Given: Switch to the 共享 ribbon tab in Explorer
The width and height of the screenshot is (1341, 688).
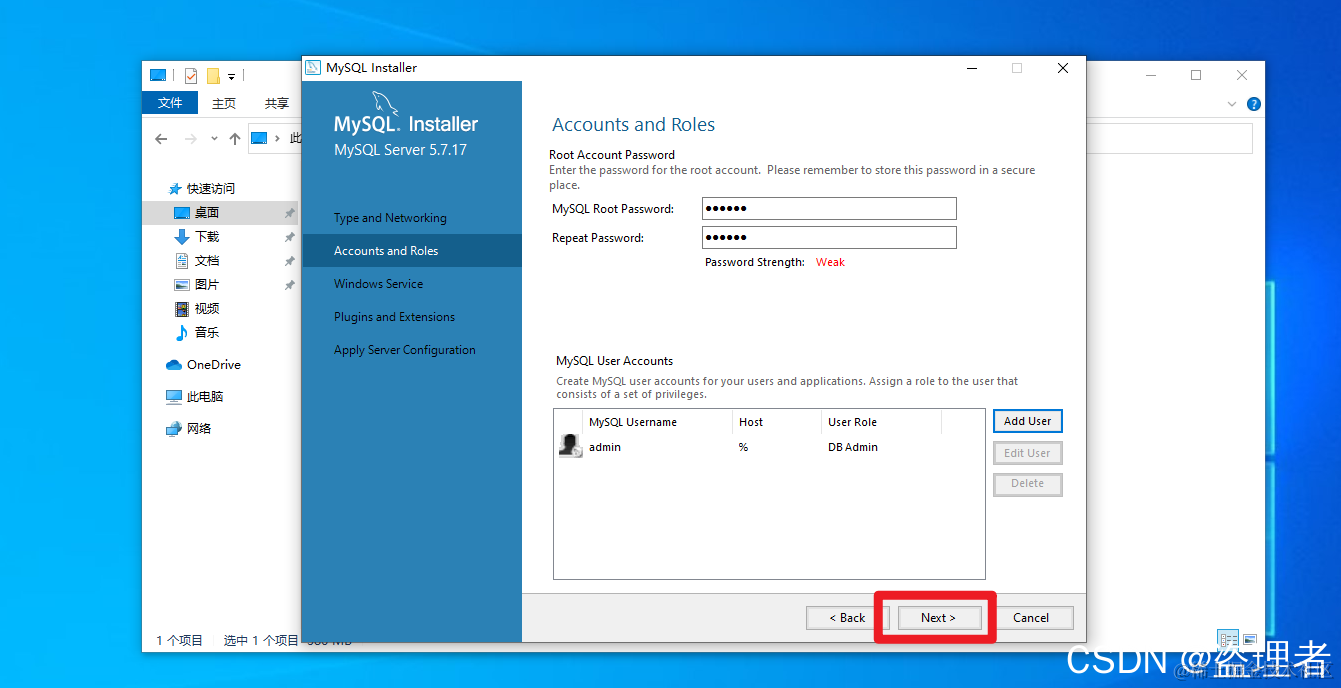Looking at the screenshot, I should (x=277, y=103).
